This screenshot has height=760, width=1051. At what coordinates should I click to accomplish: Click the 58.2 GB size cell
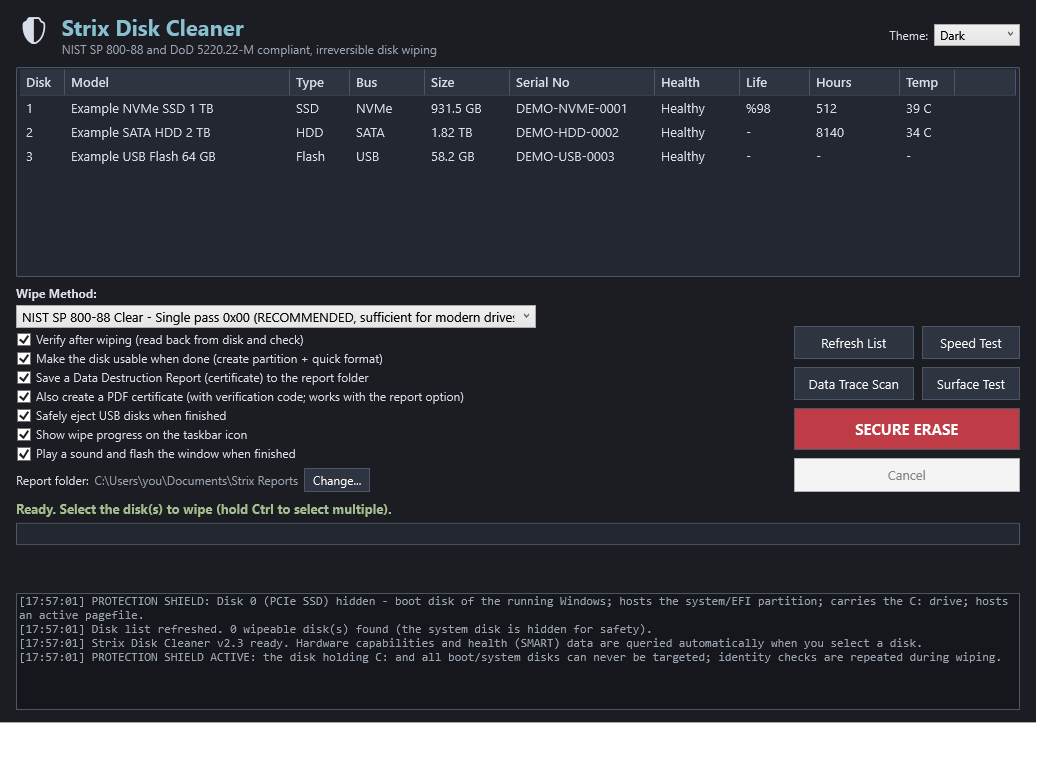click(x=452, y=157)
